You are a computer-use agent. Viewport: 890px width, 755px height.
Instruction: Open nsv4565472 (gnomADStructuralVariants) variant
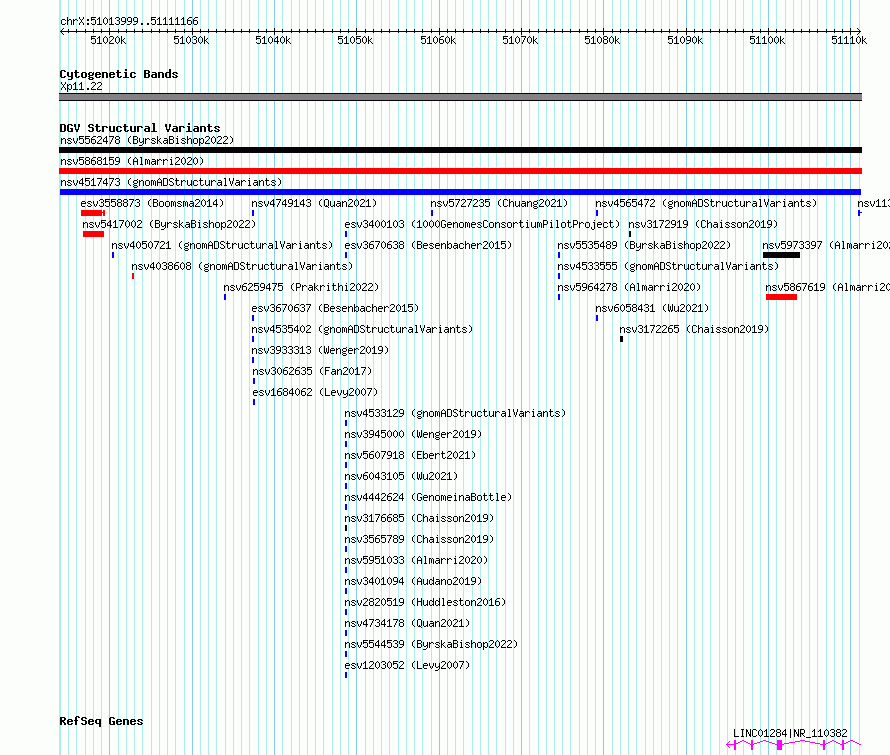click(x=706, y=203)
